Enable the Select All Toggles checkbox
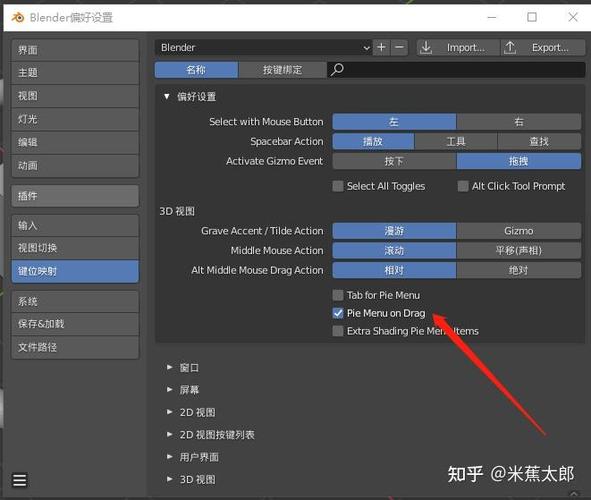591x500 pixels. point(338,186)
